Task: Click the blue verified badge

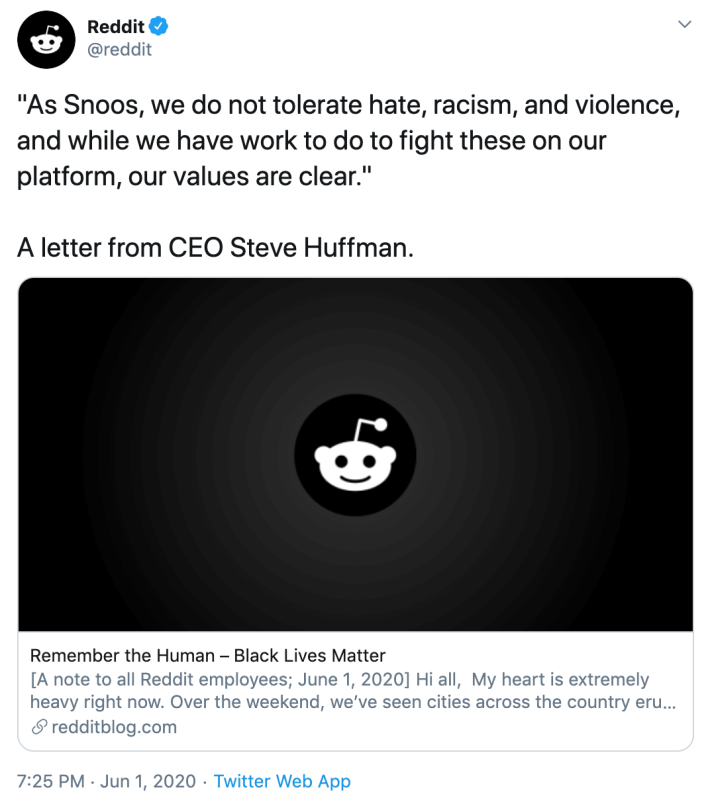Action: (x=159, y=26)
